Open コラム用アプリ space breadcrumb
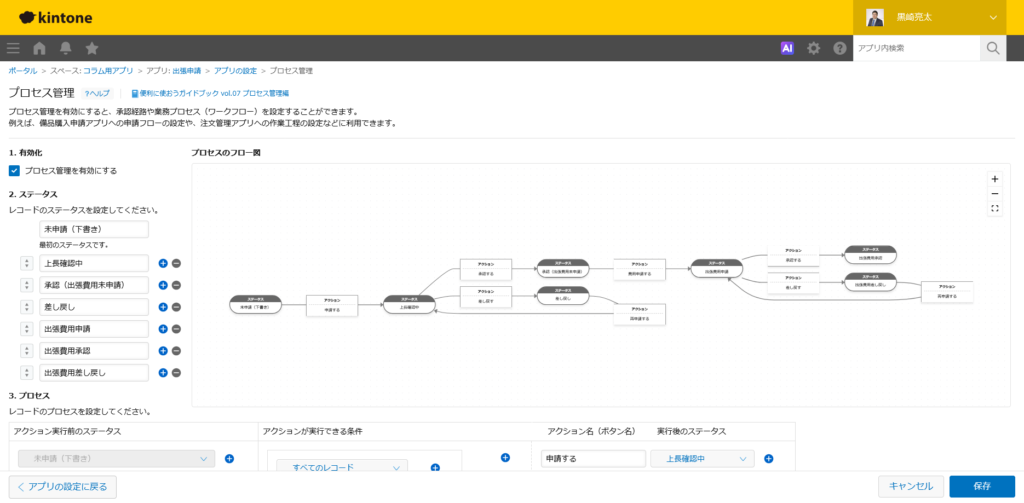 (108, 70)
